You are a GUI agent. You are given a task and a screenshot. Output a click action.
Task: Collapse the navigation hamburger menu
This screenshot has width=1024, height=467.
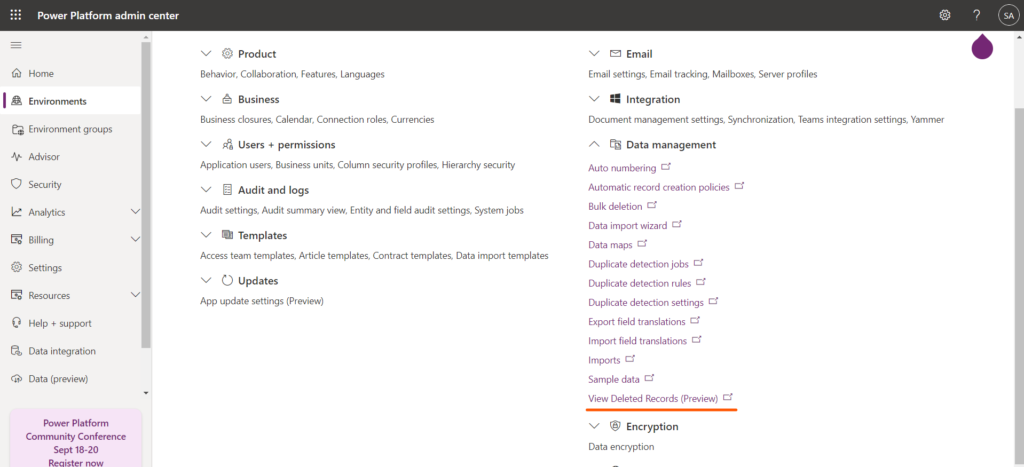point(16,46)
